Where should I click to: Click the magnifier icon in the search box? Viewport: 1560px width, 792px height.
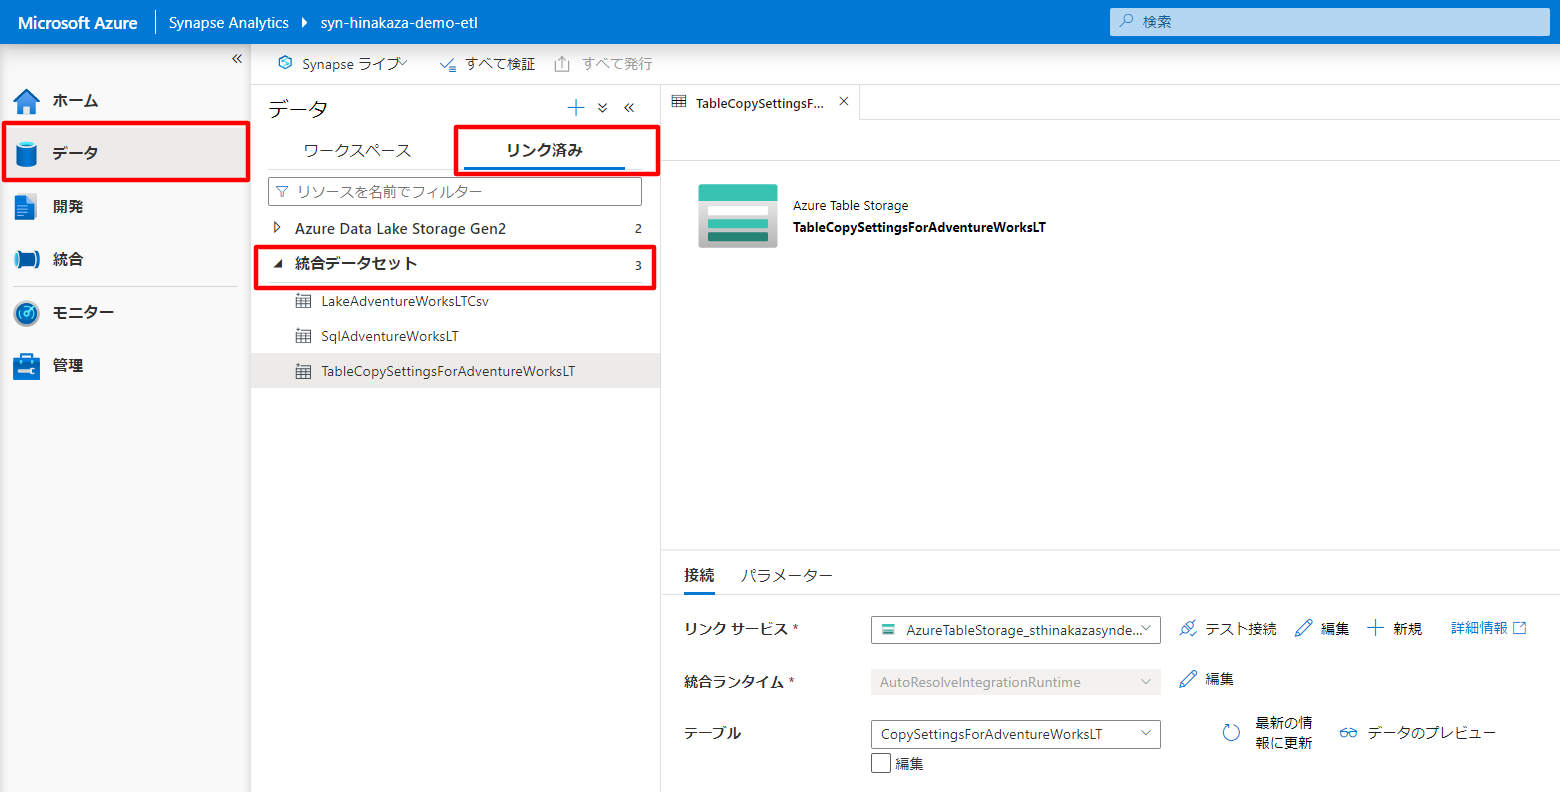coord(1126,21)
